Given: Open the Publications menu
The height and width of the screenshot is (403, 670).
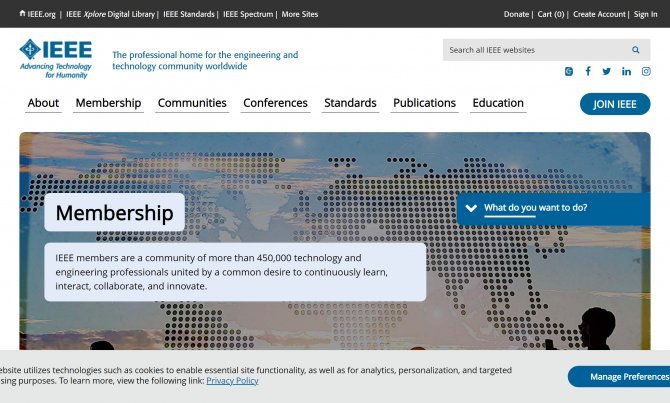Looking at the screenshot, I should click(424, 103).
